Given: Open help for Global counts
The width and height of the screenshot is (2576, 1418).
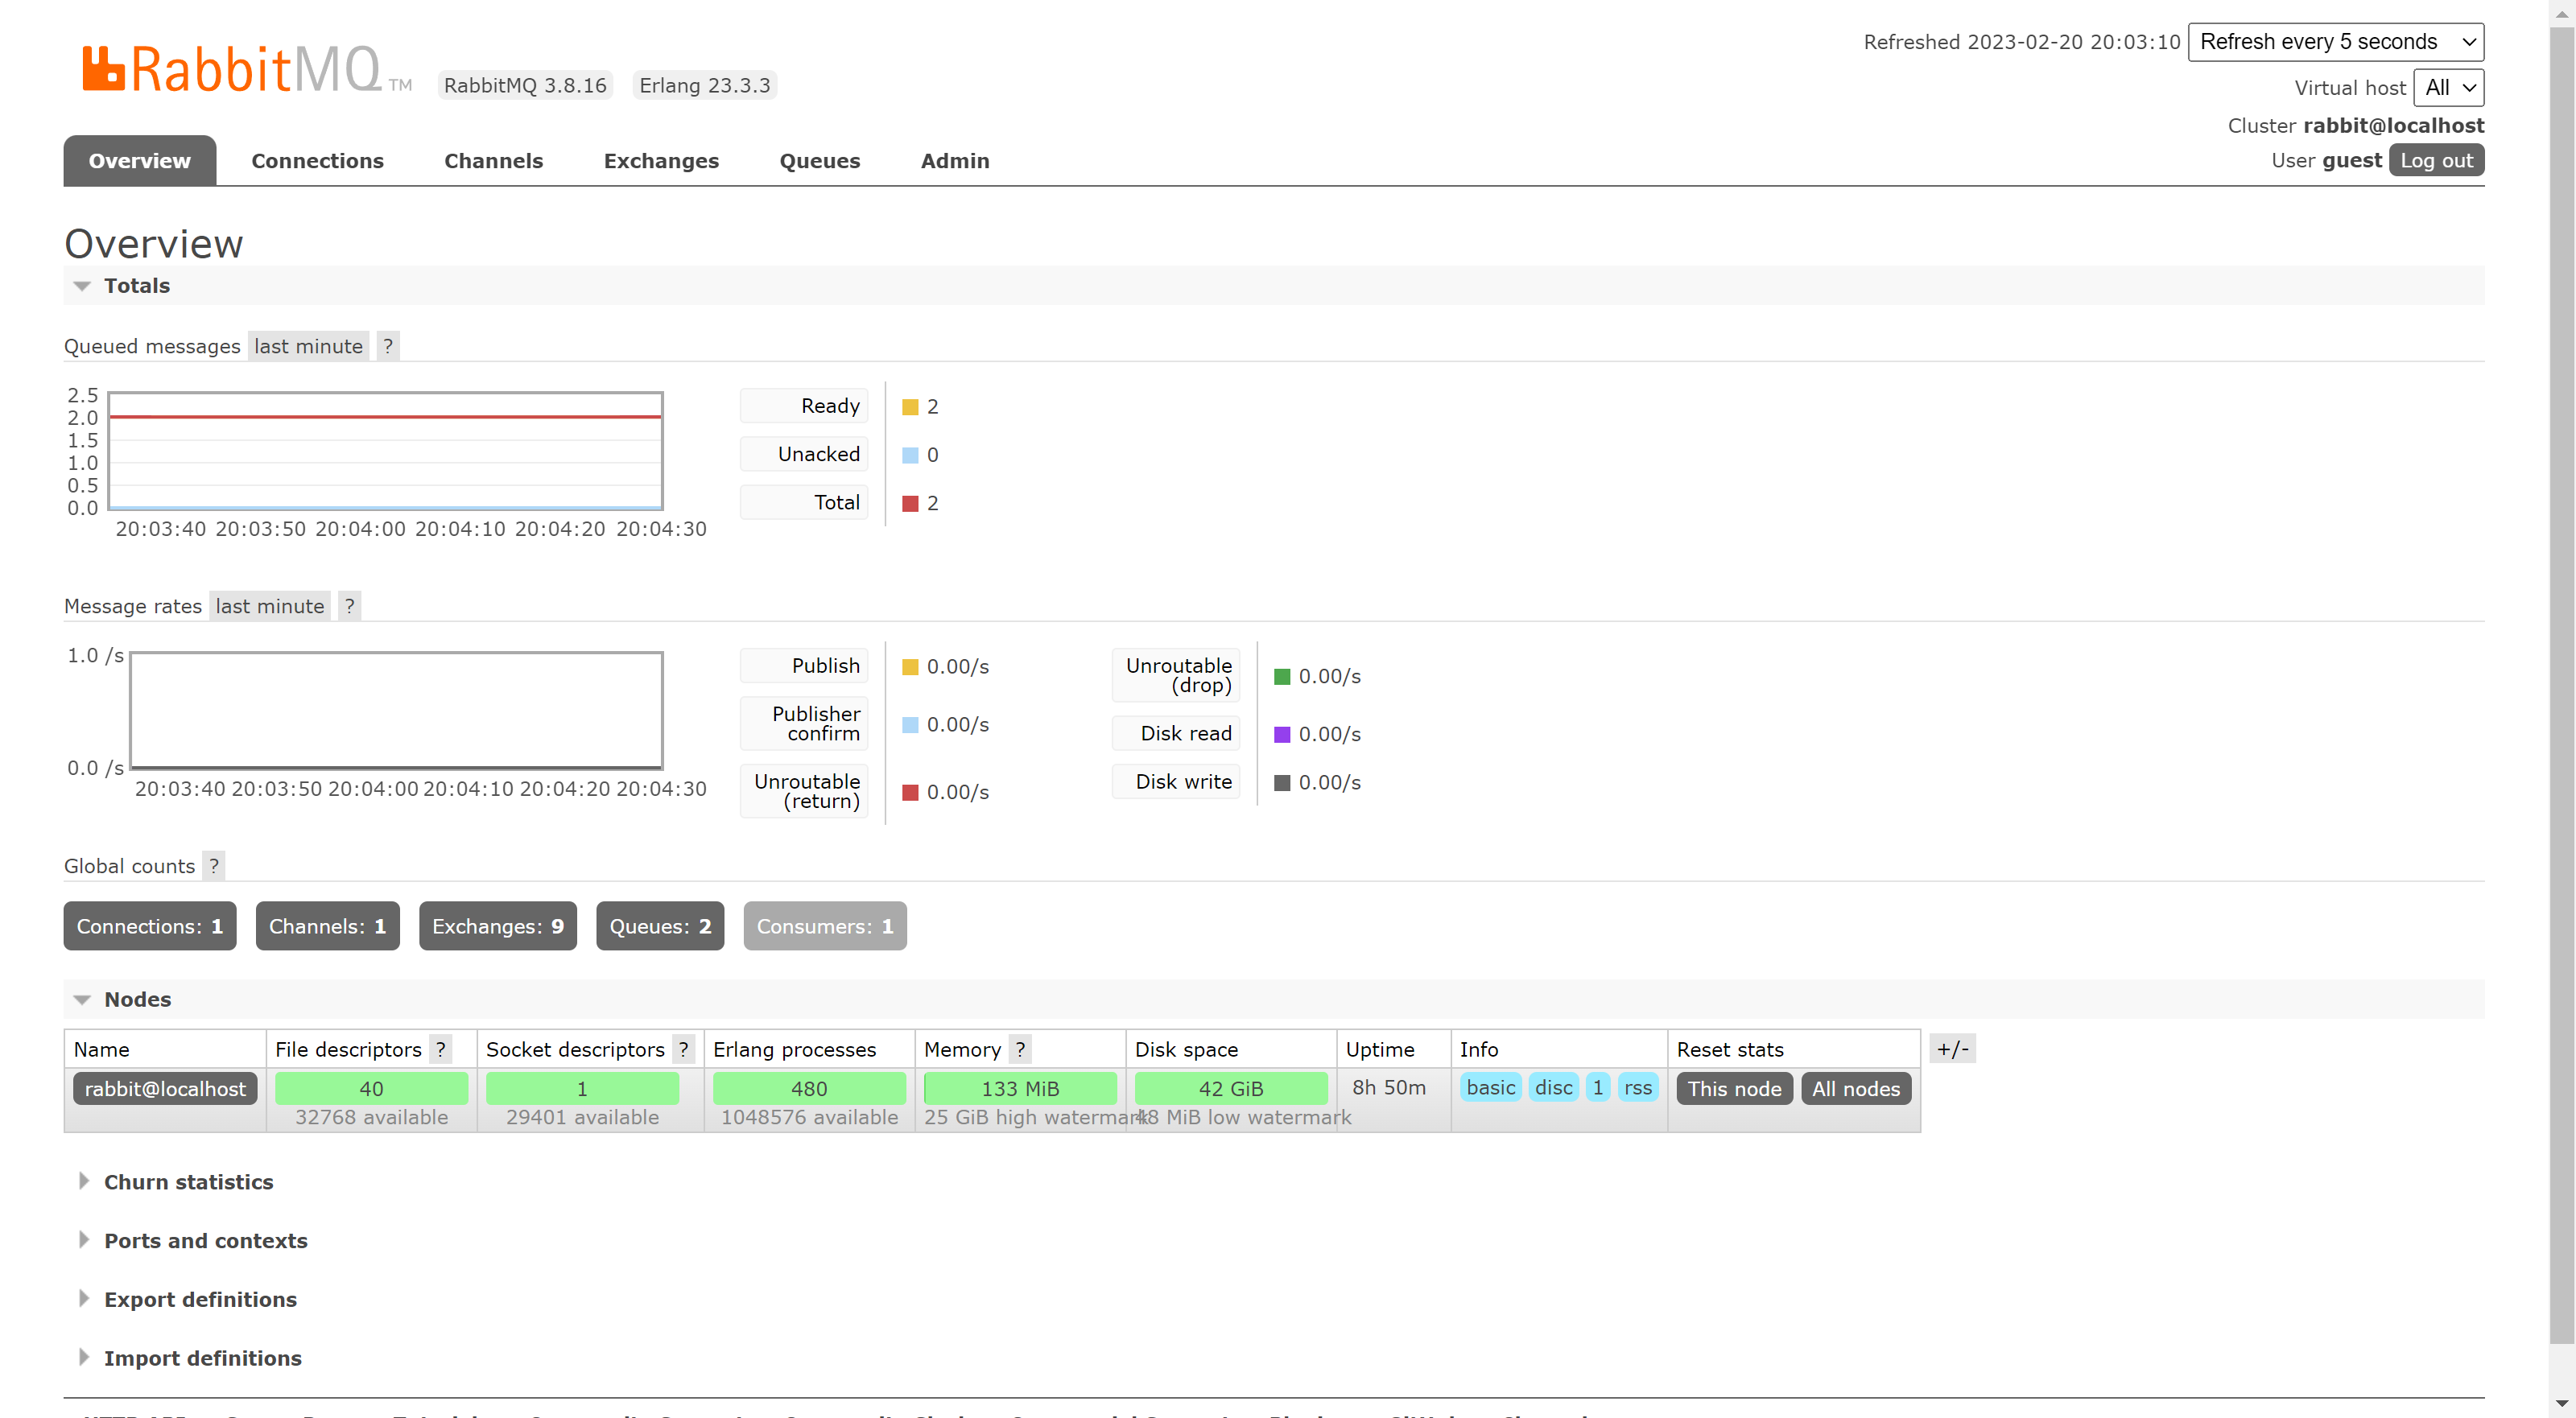Looking at the screenshot, I should tap(213, 866).
